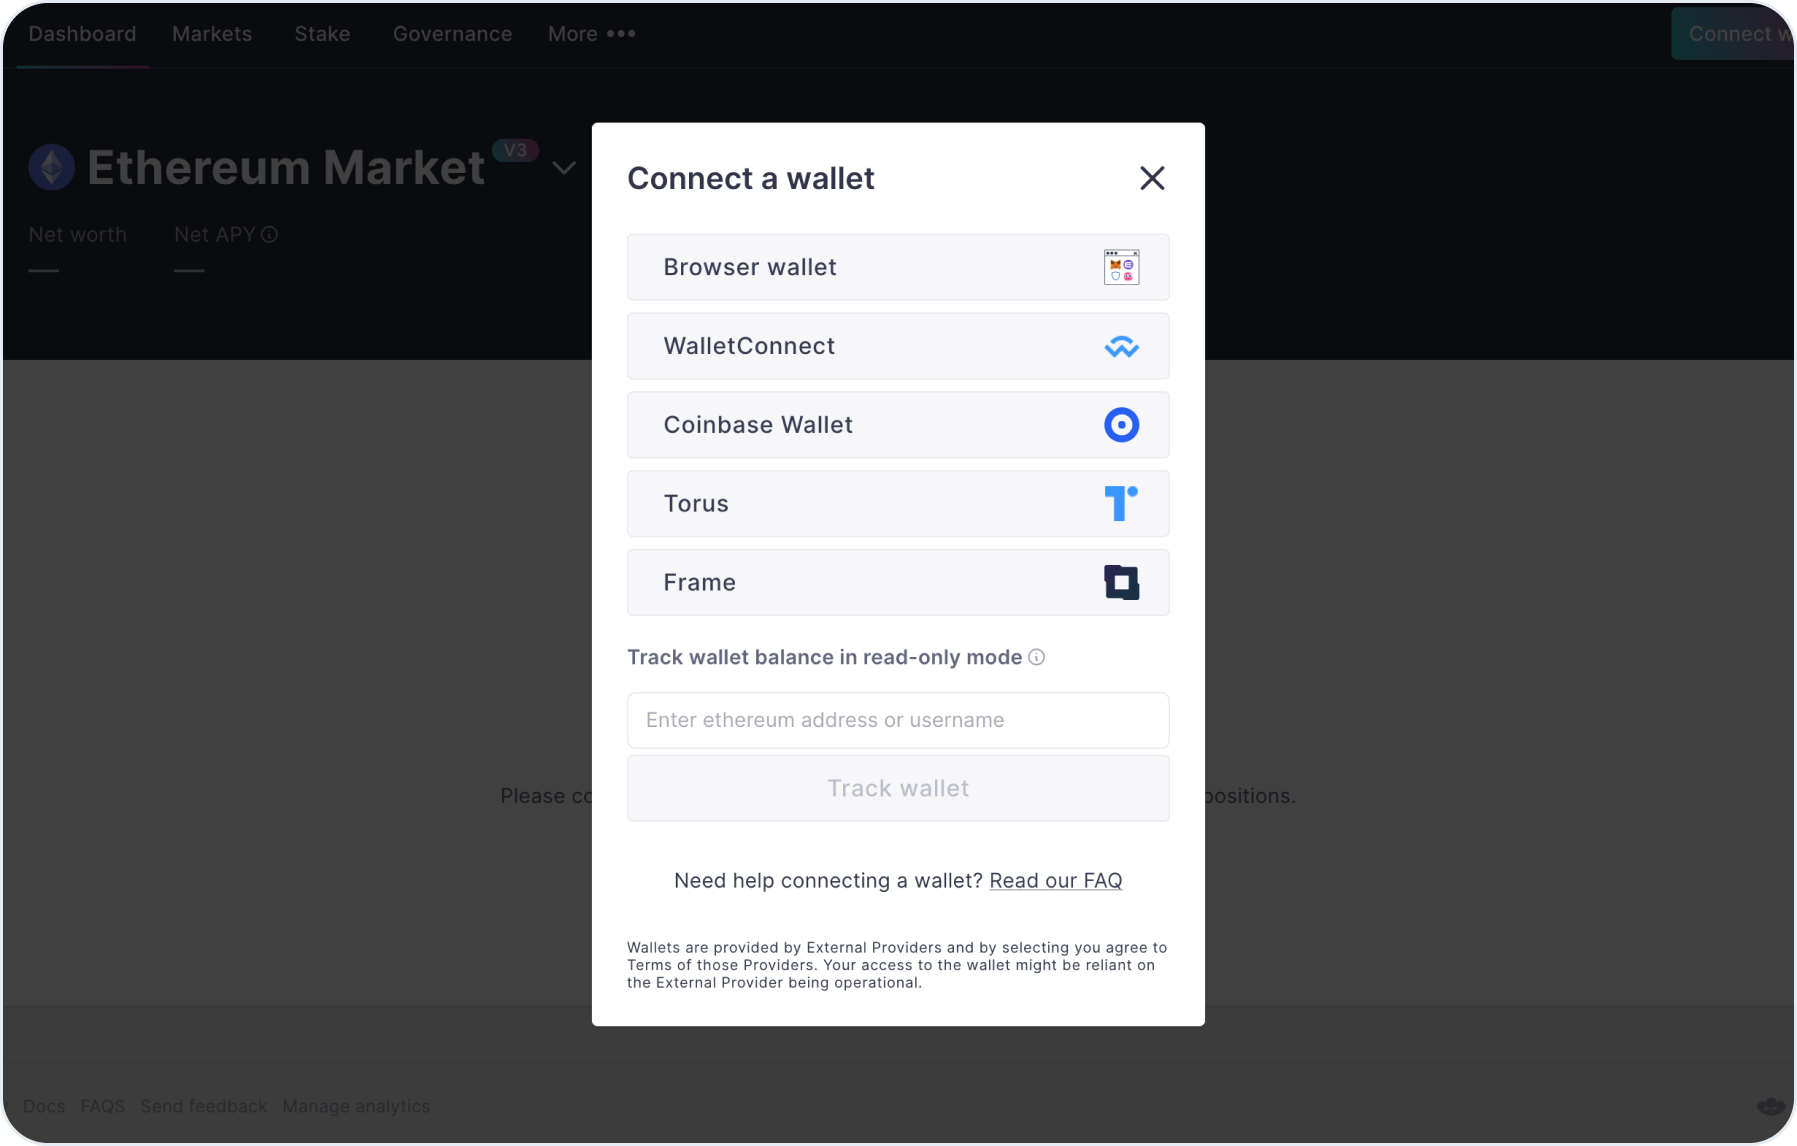
Task: Select the Torus wallet icon
Action: 1122,503
